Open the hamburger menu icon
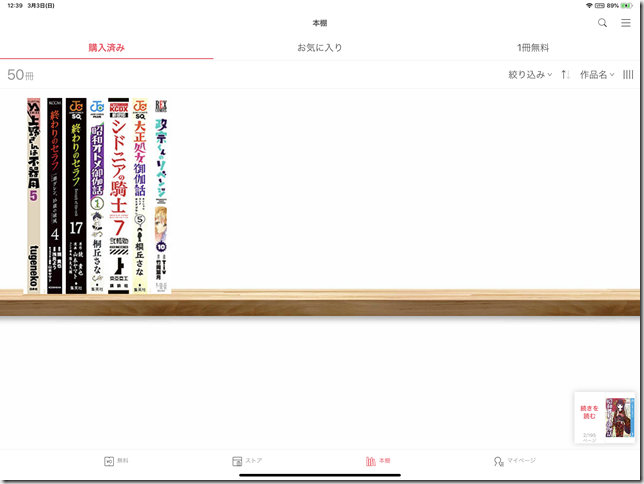 pos(626,23)
